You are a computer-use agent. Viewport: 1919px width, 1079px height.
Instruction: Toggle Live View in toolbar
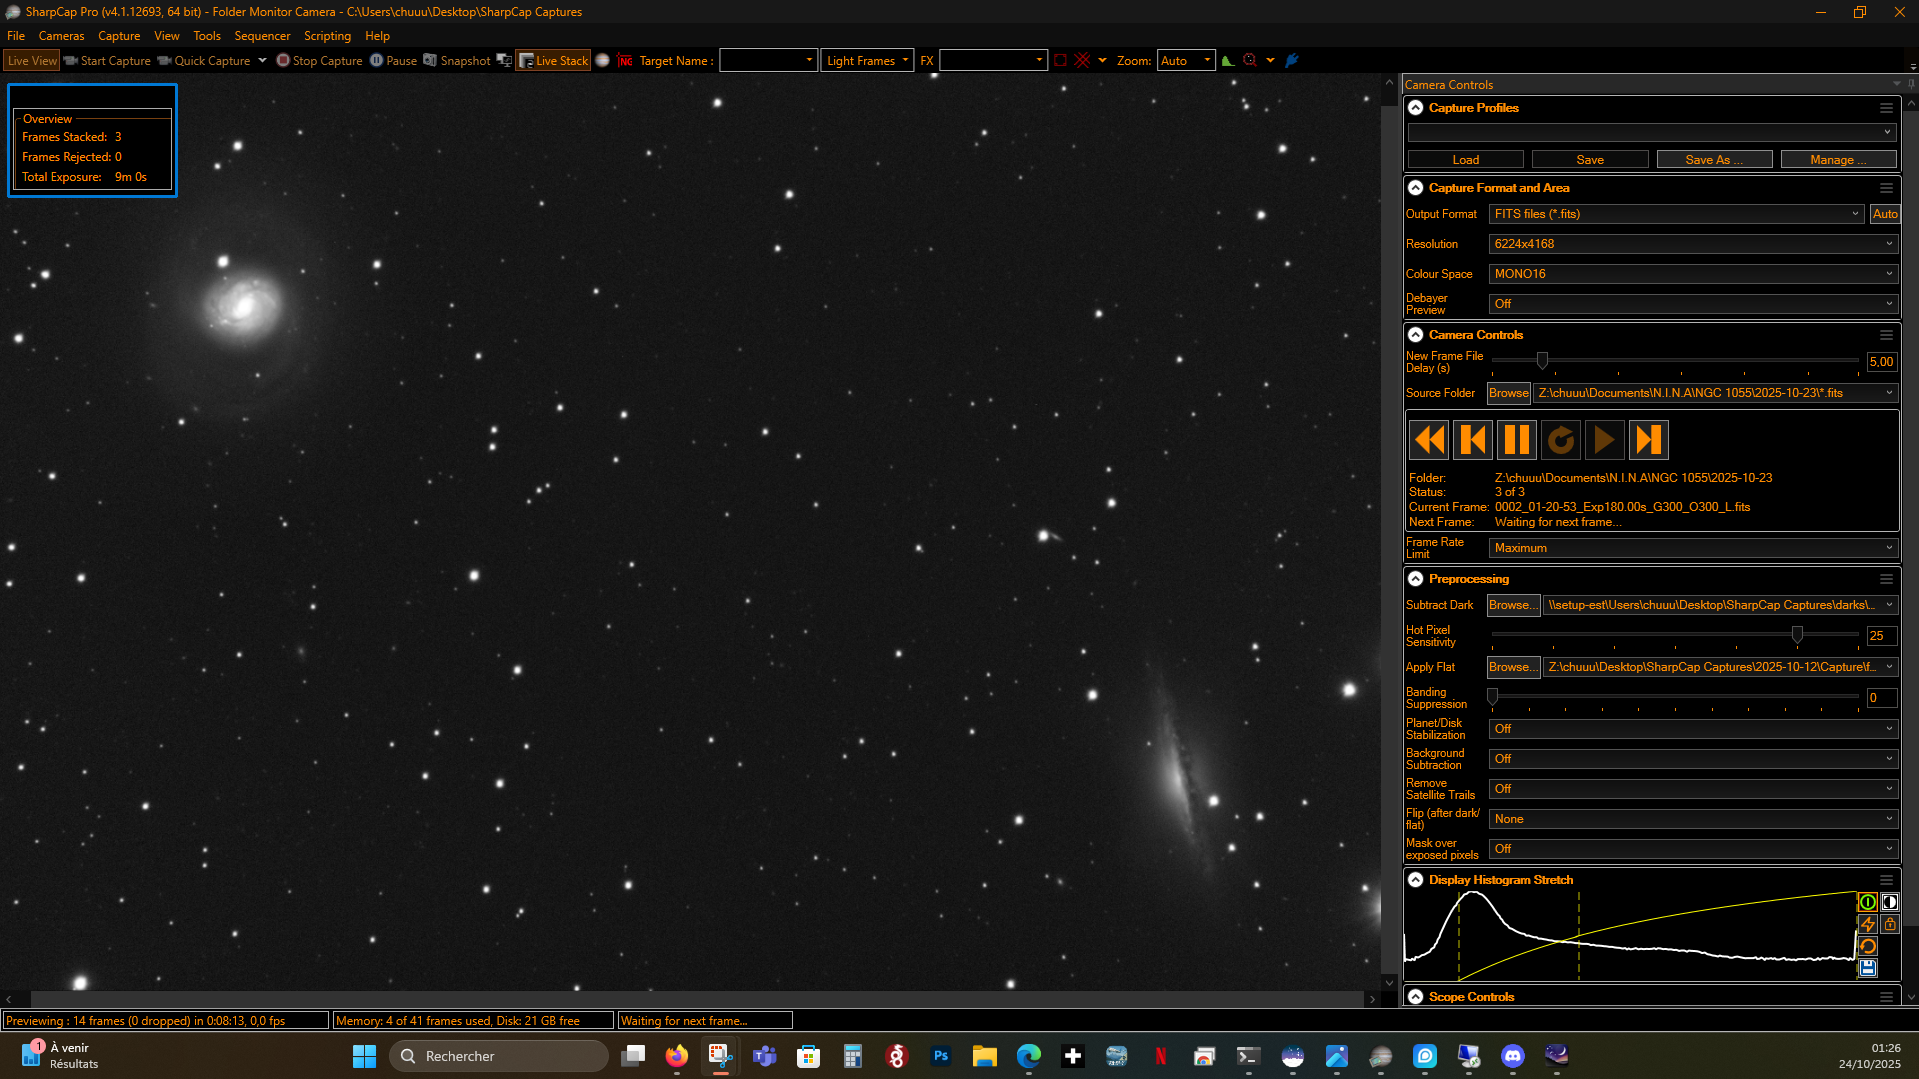pyautogui.click(x=32, y=60)
